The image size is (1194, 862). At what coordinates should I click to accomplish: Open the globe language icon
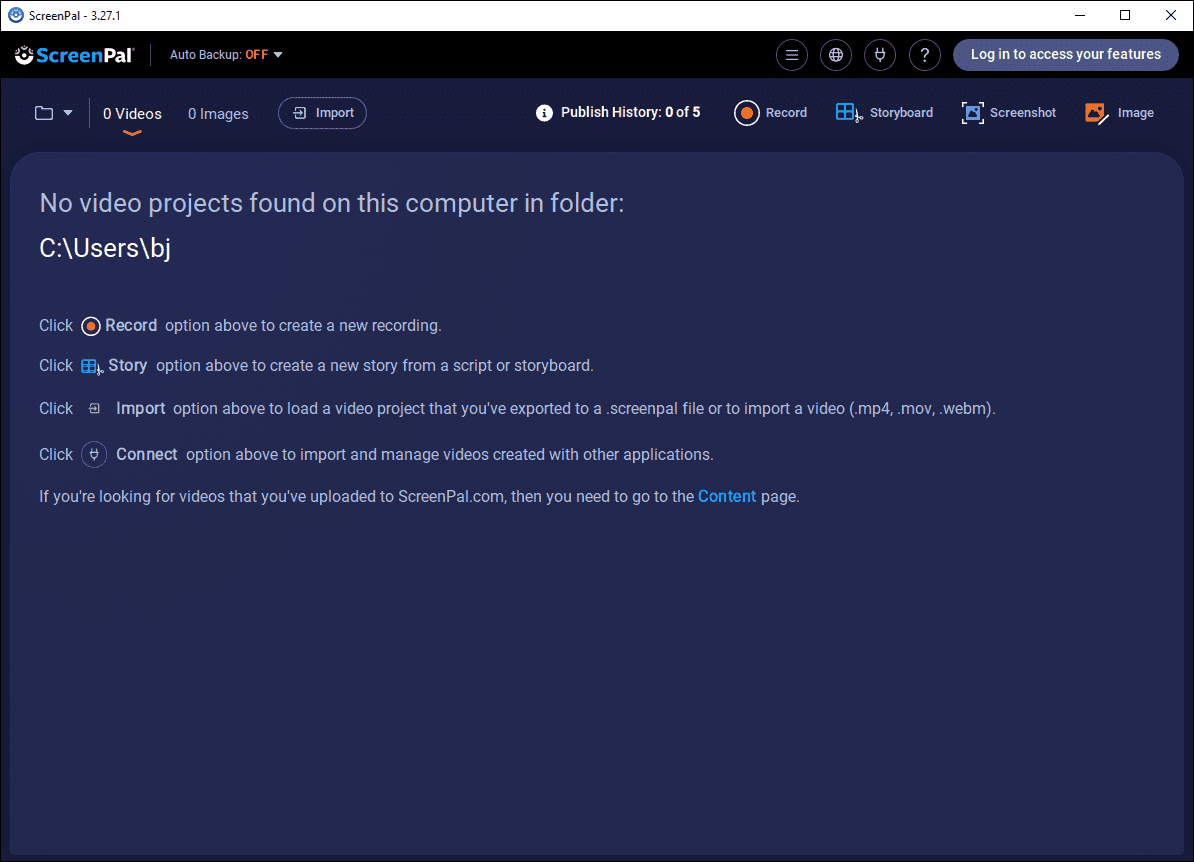[836, 55]
